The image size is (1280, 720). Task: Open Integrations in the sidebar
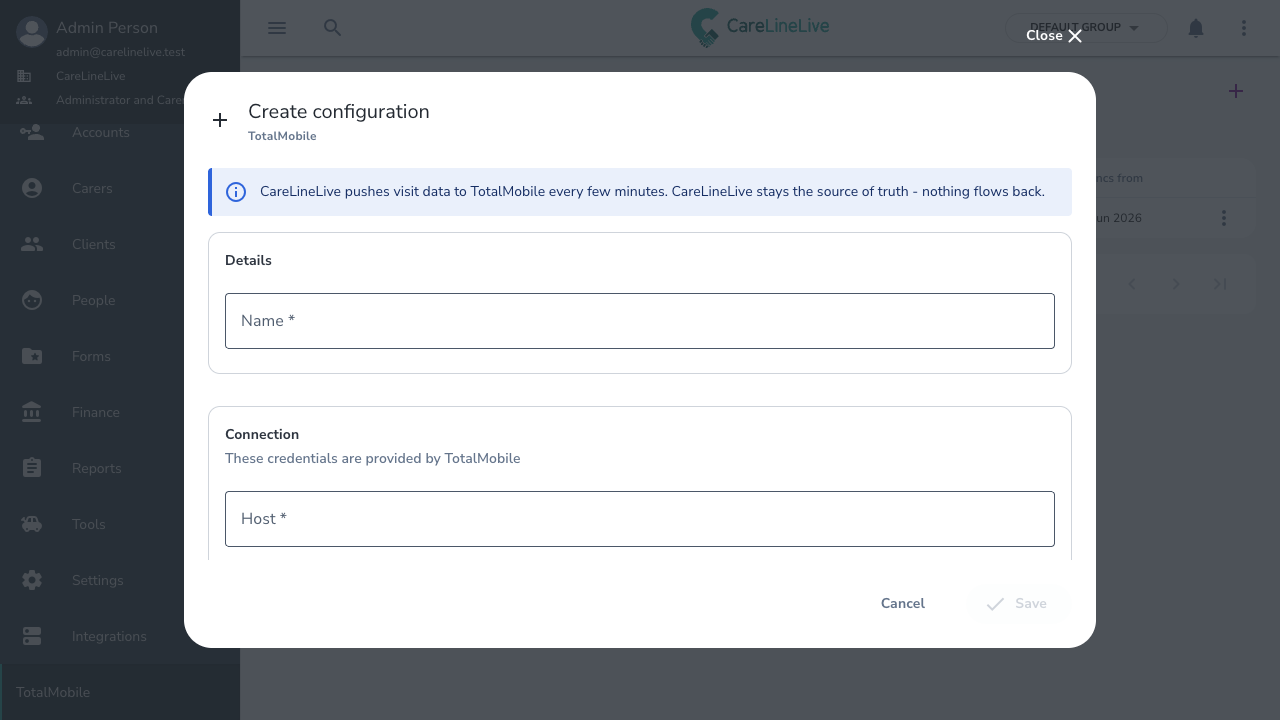coord(120,636)
